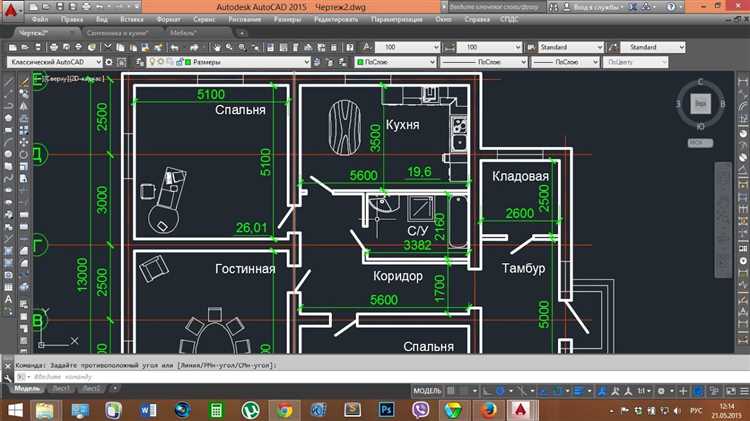
Task: Toggle polar tracking in status bar
Action: pos(500,391)
